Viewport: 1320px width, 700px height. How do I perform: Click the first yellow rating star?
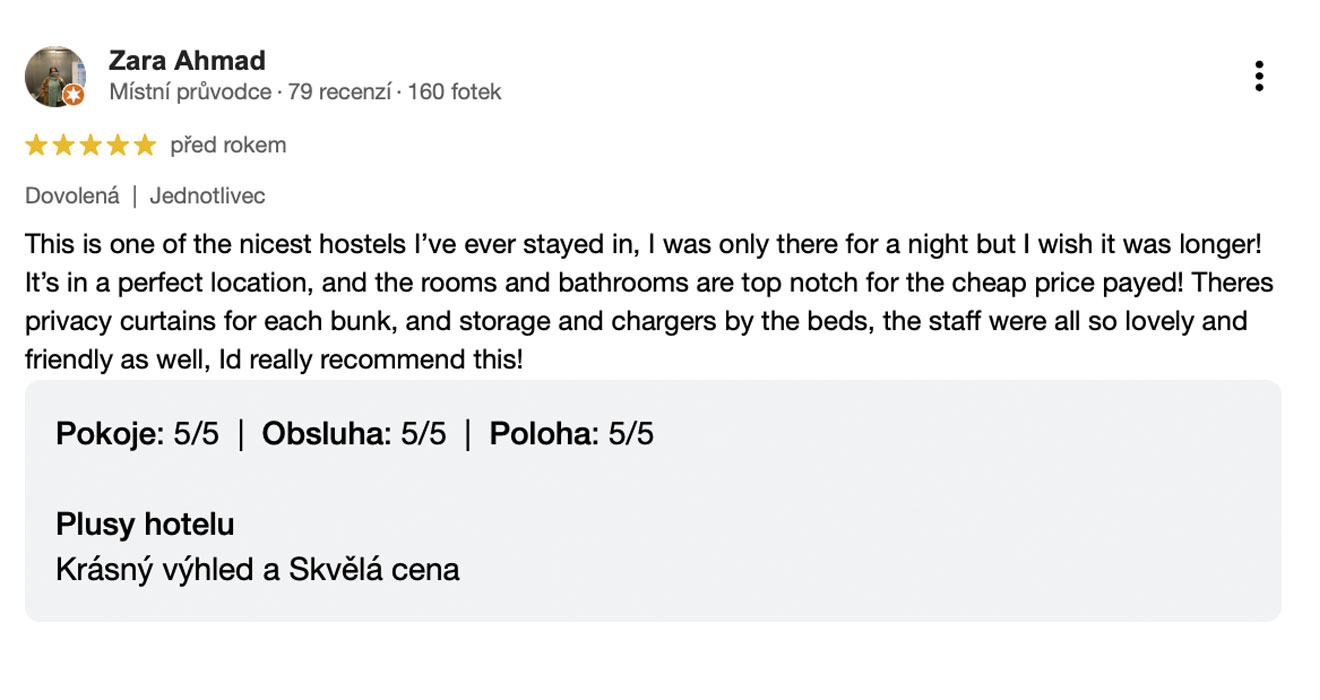(37, 146)
